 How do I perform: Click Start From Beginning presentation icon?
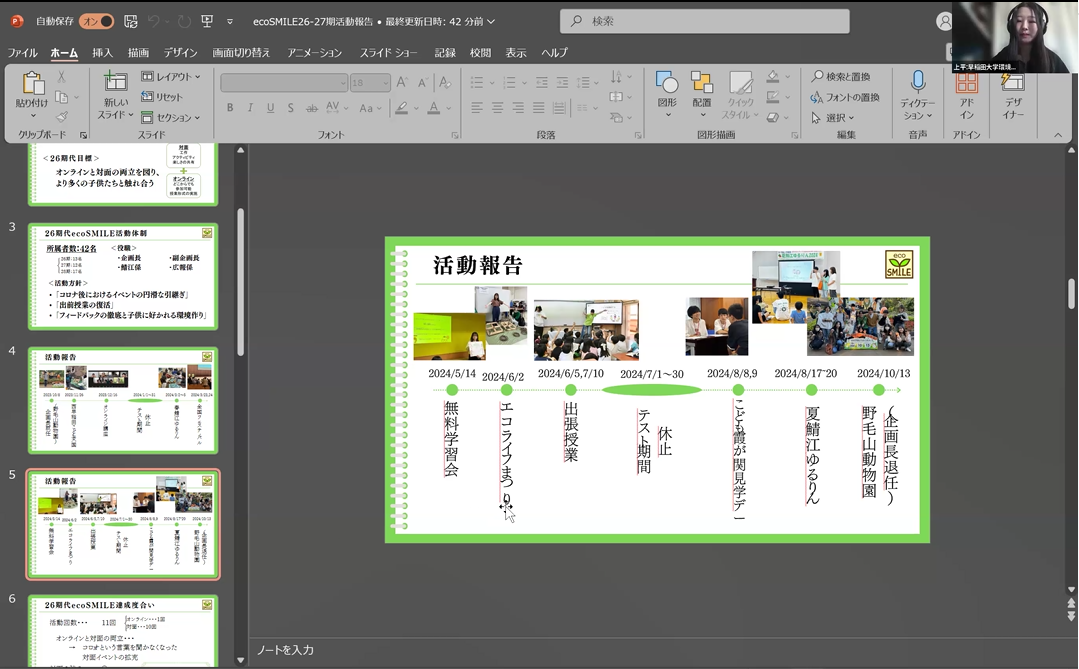(206, 21)
